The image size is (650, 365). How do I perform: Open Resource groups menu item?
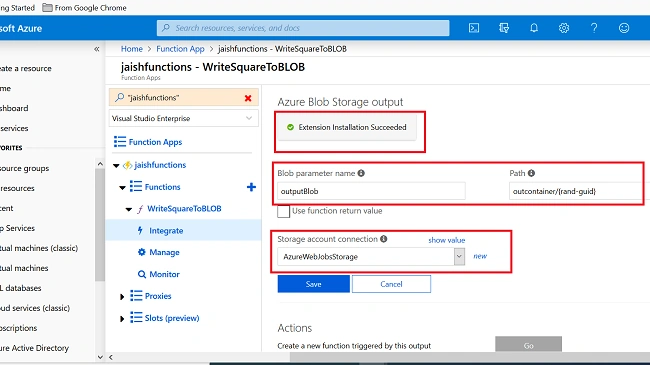[24, 168]
